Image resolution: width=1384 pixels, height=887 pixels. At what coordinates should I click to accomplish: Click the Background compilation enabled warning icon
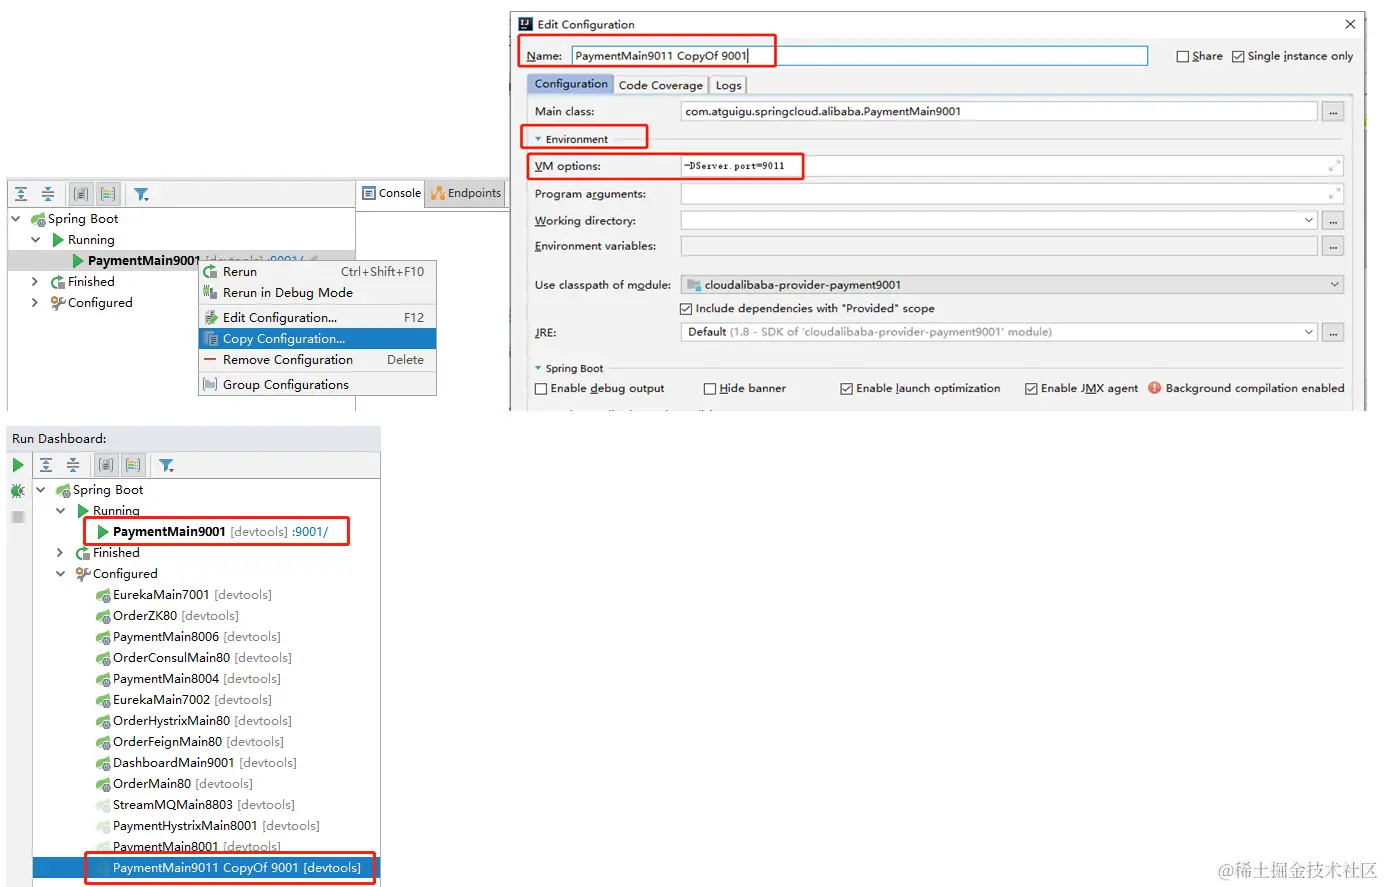pos(1155,388)
